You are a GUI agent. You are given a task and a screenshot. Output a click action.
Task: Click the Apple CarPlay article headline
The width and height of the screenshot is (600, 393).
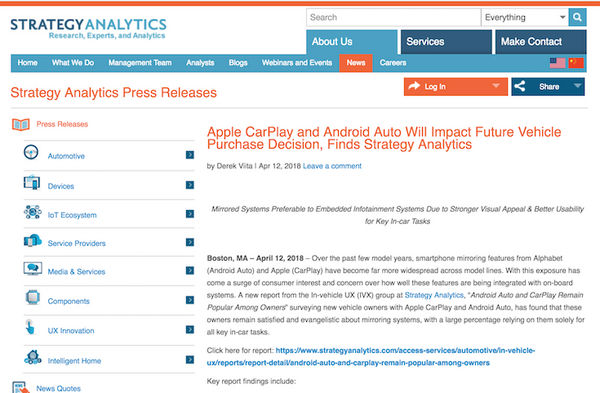tap(384, 138)
